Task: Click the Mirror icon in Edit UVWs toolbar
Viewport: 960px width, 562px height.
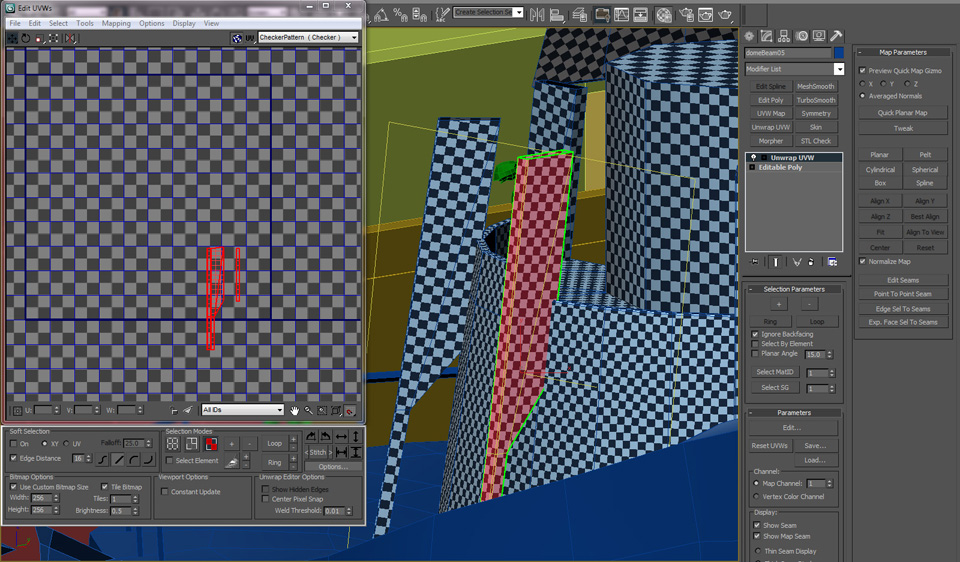Action: point(70,38)
